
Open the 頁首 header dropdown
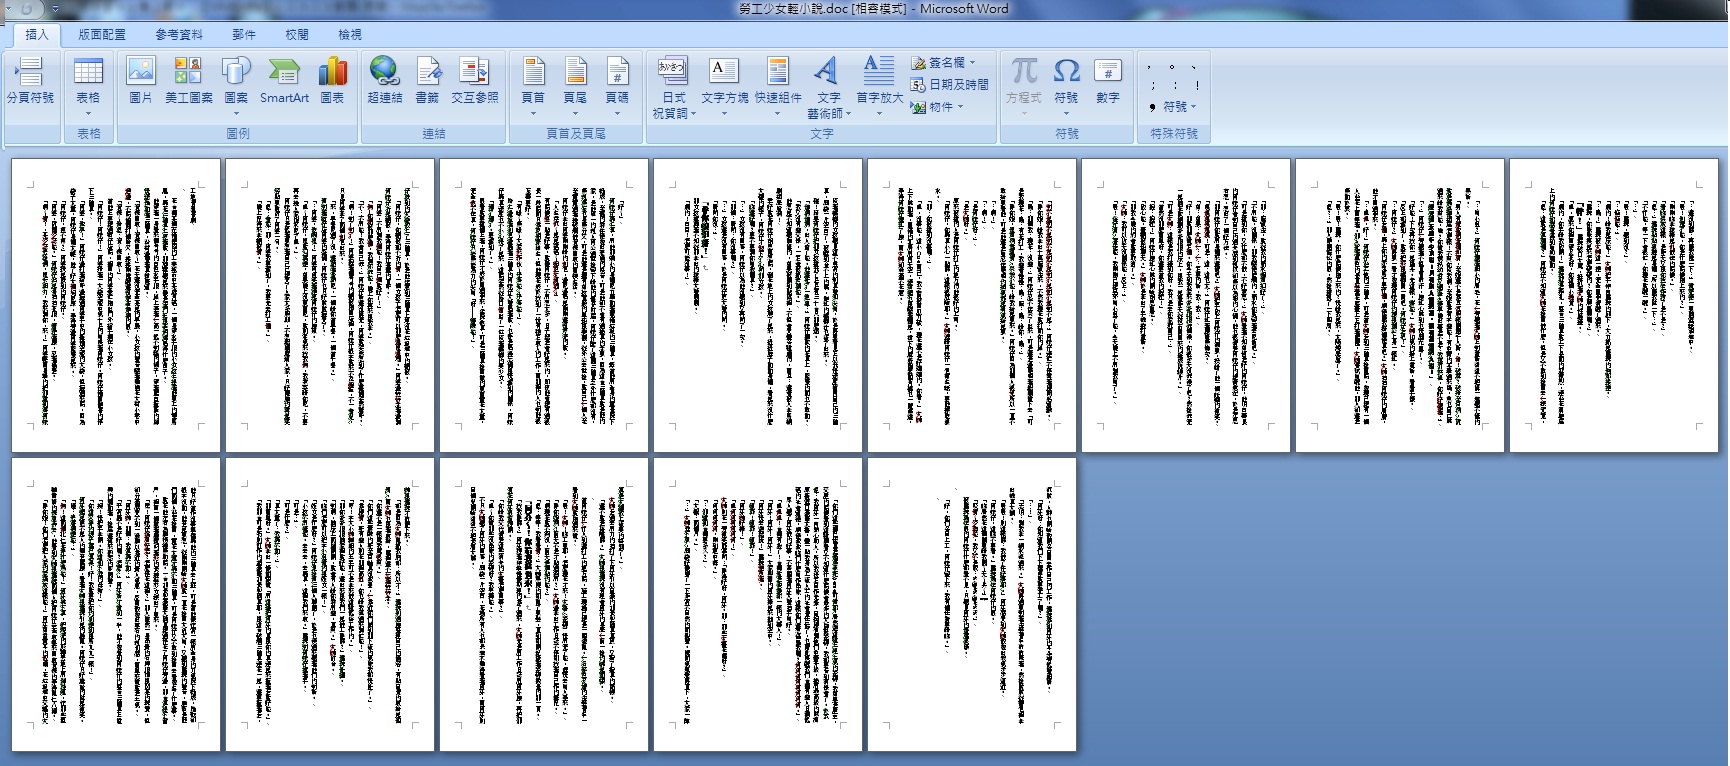pyautogui.click(x=533, y=103)
